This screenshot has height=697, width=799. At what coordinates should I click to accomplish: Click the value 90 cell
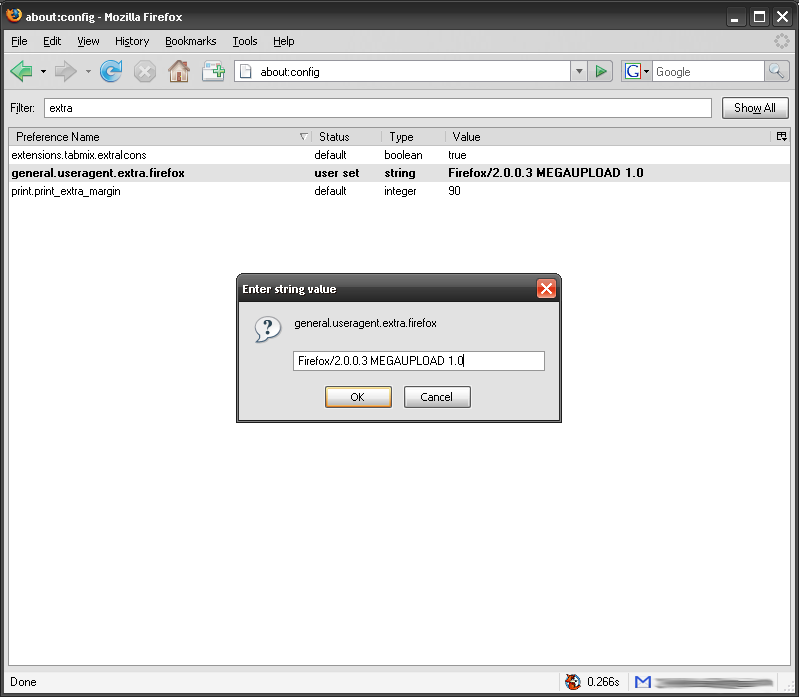pyautogui.click(x=454, y=191)
